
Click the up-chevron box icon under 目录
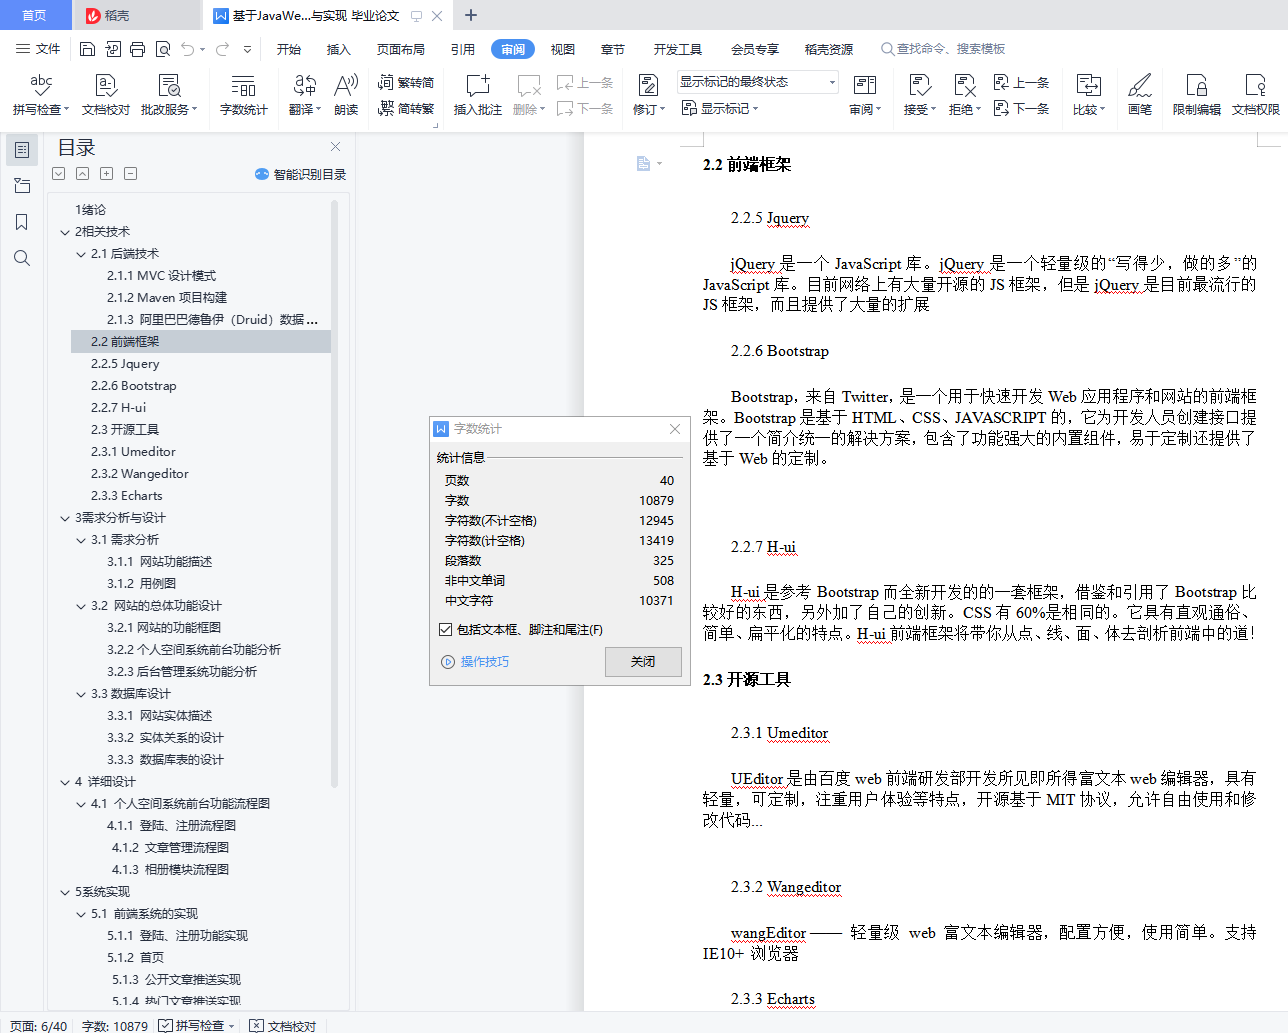coord(82,174)
